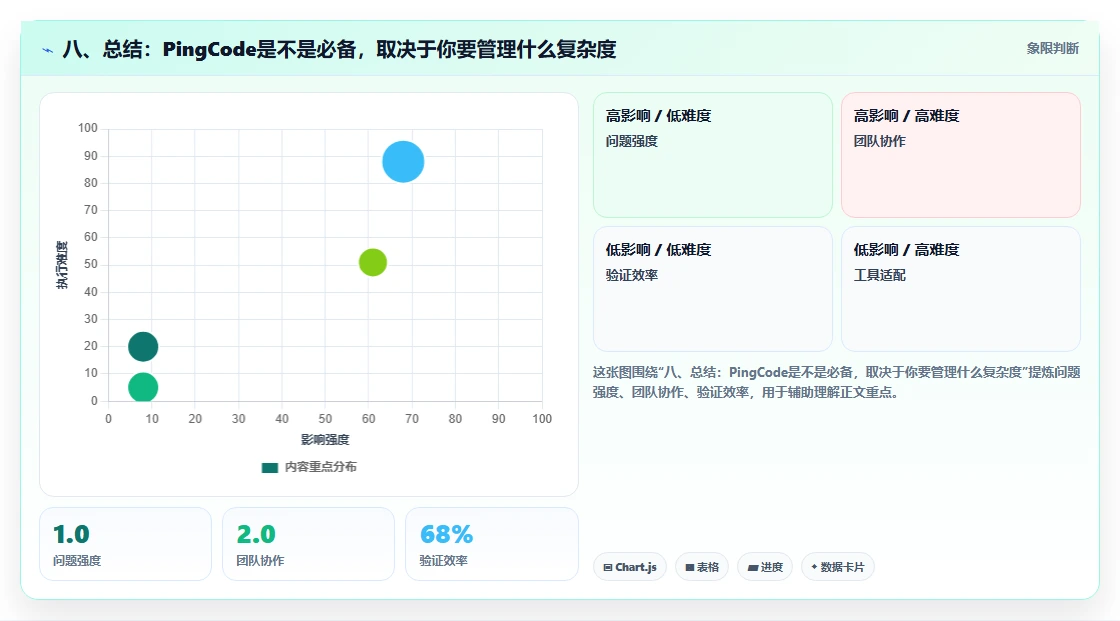The height and width of the screenshot is (621, 1120).
Task: Select the 1.0 问题强度 stat card
Action: (x=126, y=544)
